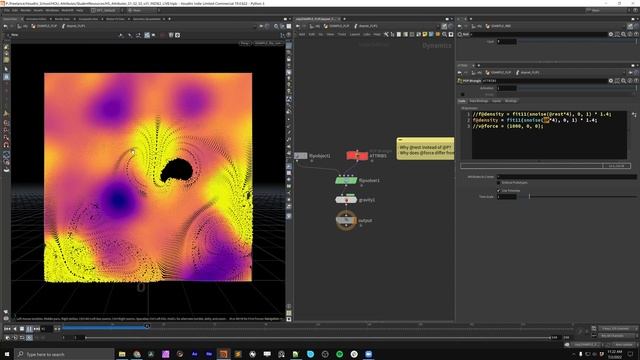Viewport: 640px width, 360px height.
Task: Open the desktop layout selector dropdown
Action: [x=105, y=10]
